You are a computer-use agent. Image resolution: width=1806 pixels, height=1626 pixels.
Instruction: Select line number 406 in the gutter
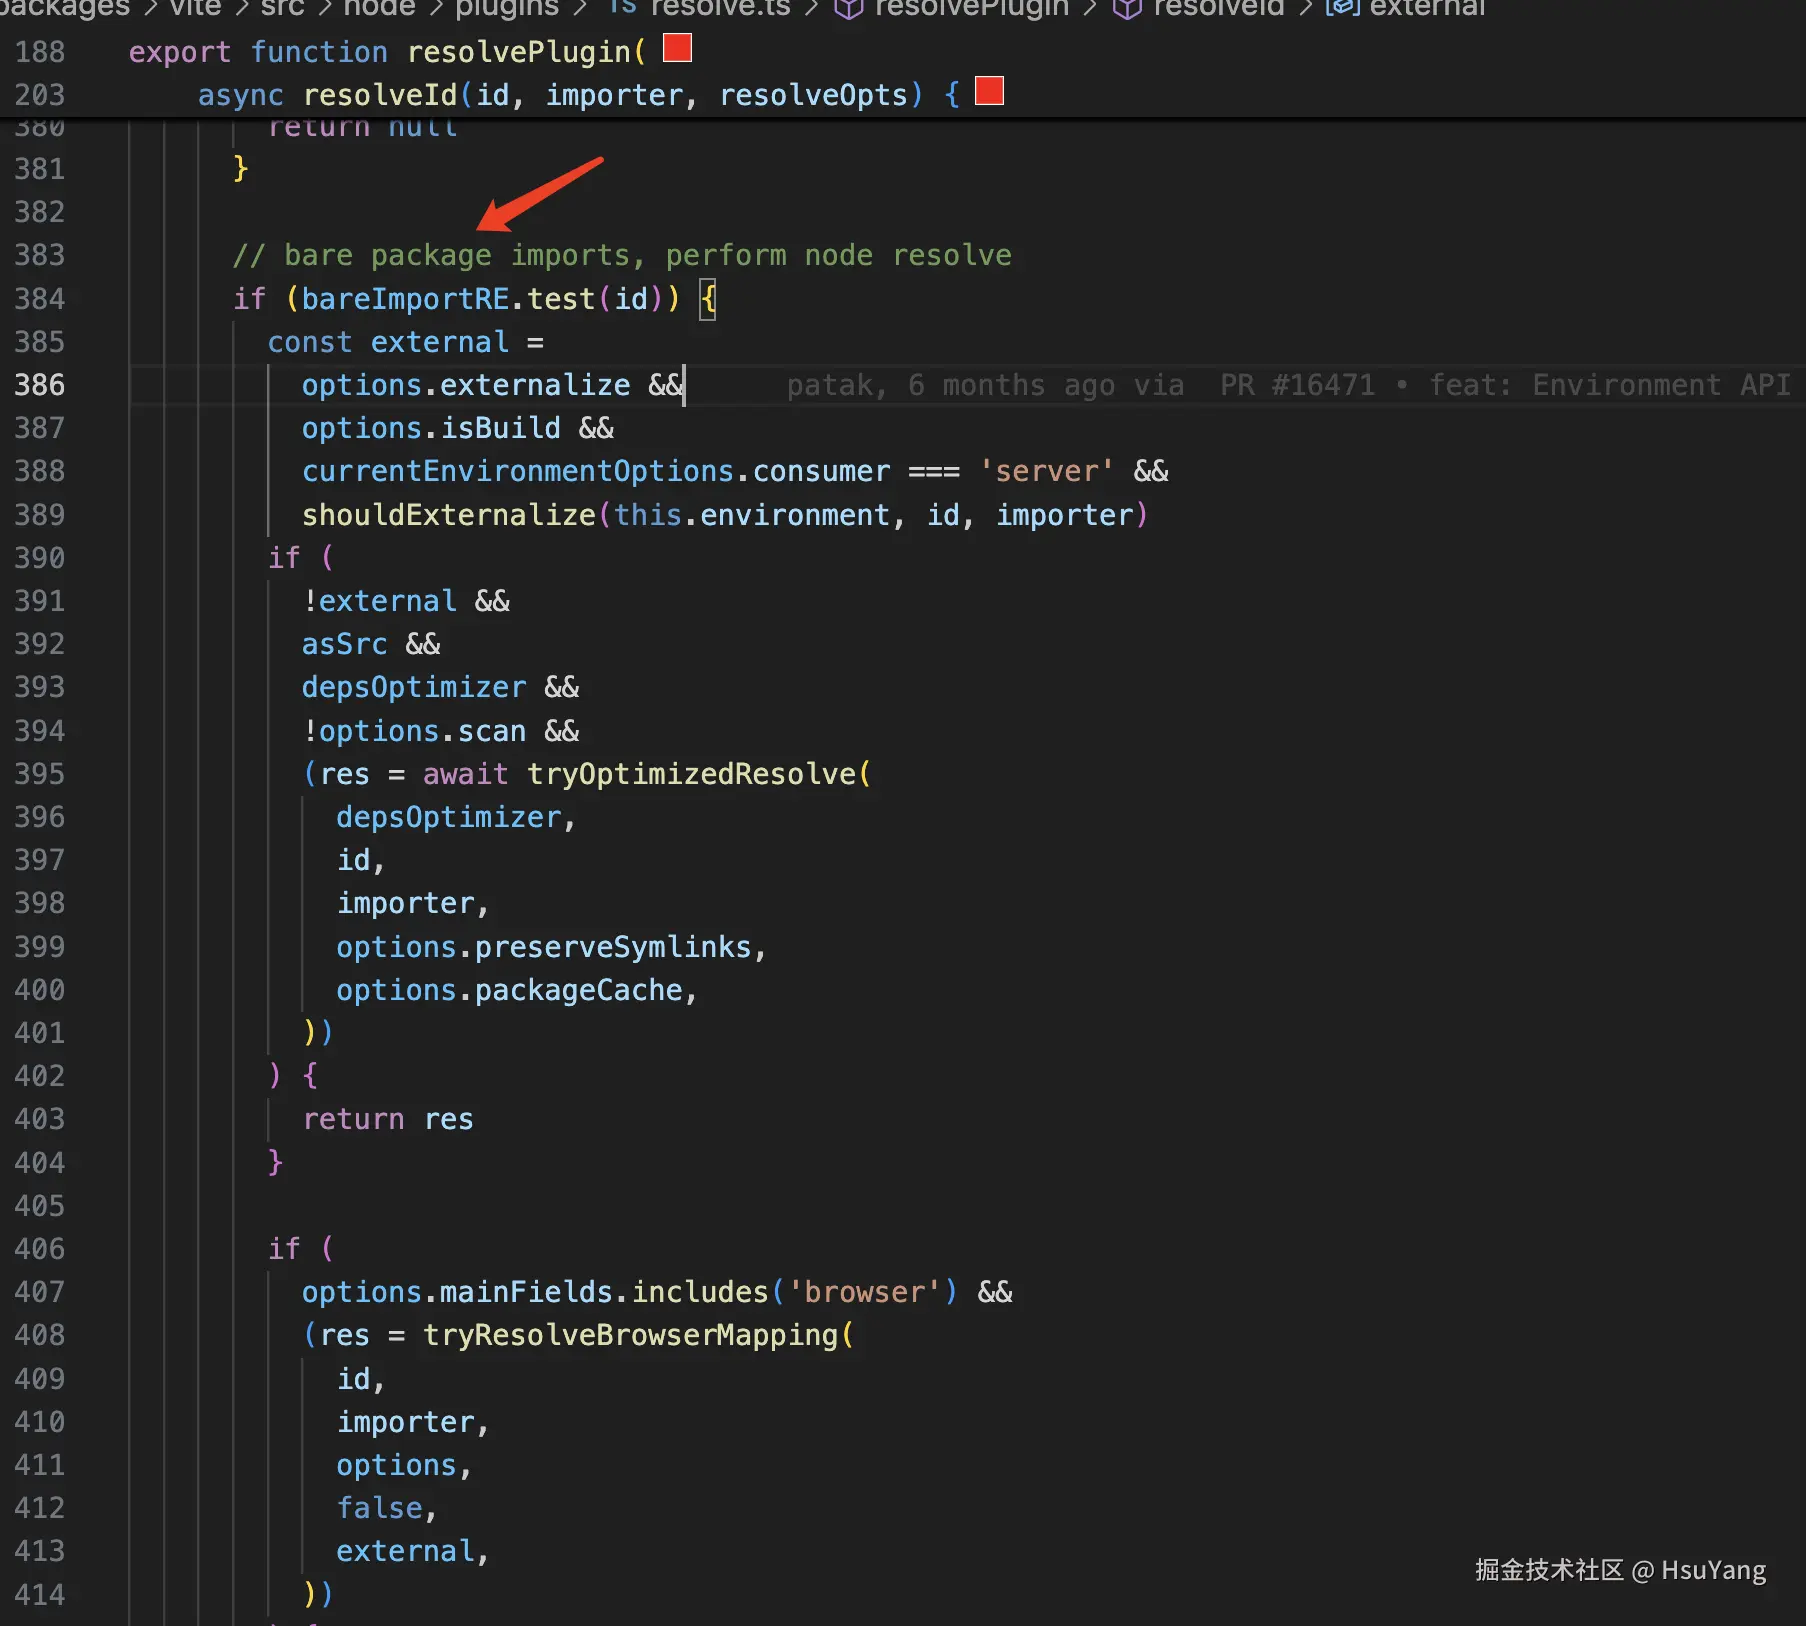point(40,1249)
